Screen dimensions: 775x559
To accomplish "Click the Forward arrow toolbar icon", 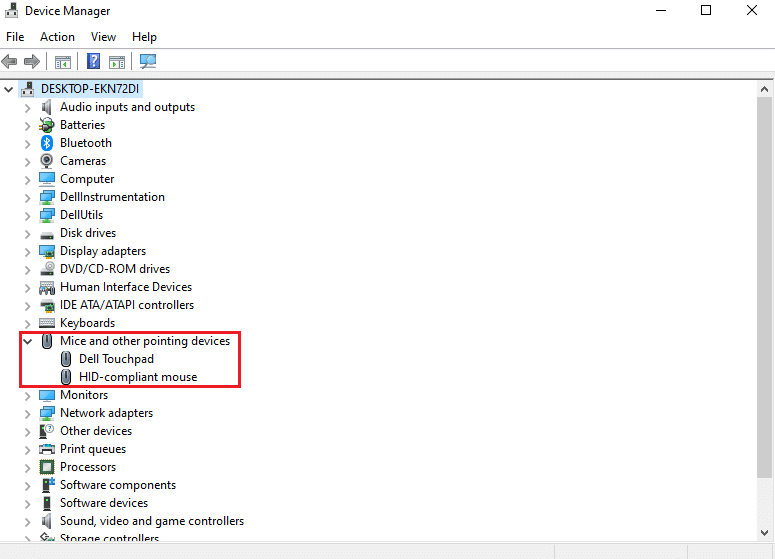I will (32, 62).
